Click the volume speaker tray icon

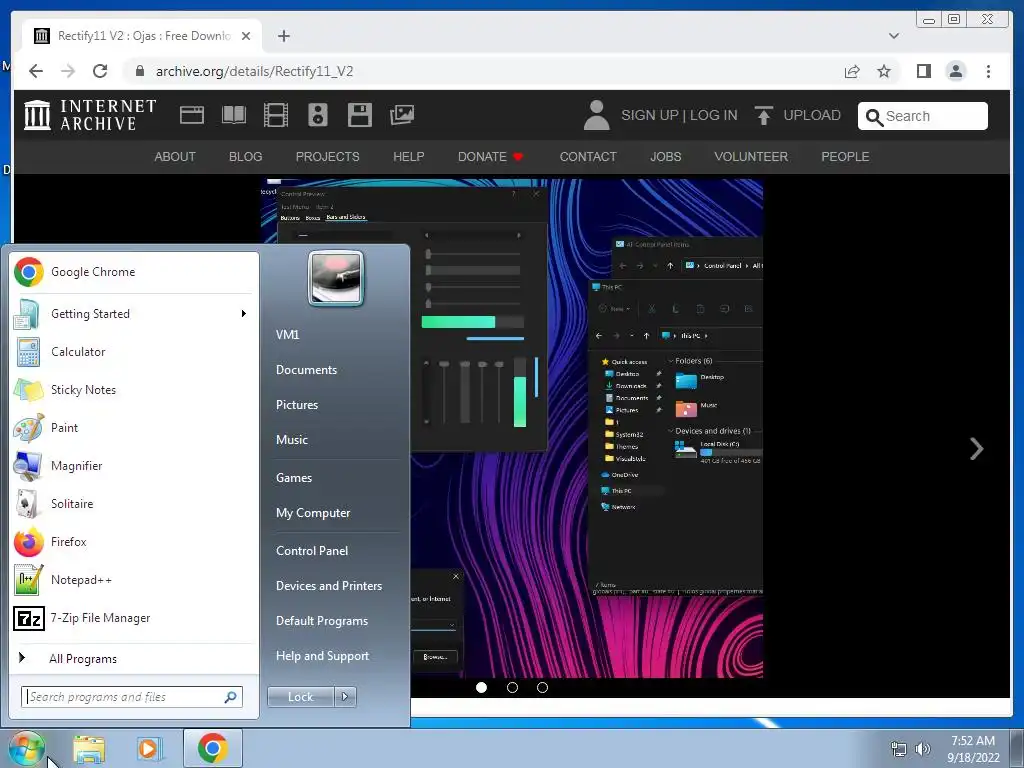pos(922,749)
